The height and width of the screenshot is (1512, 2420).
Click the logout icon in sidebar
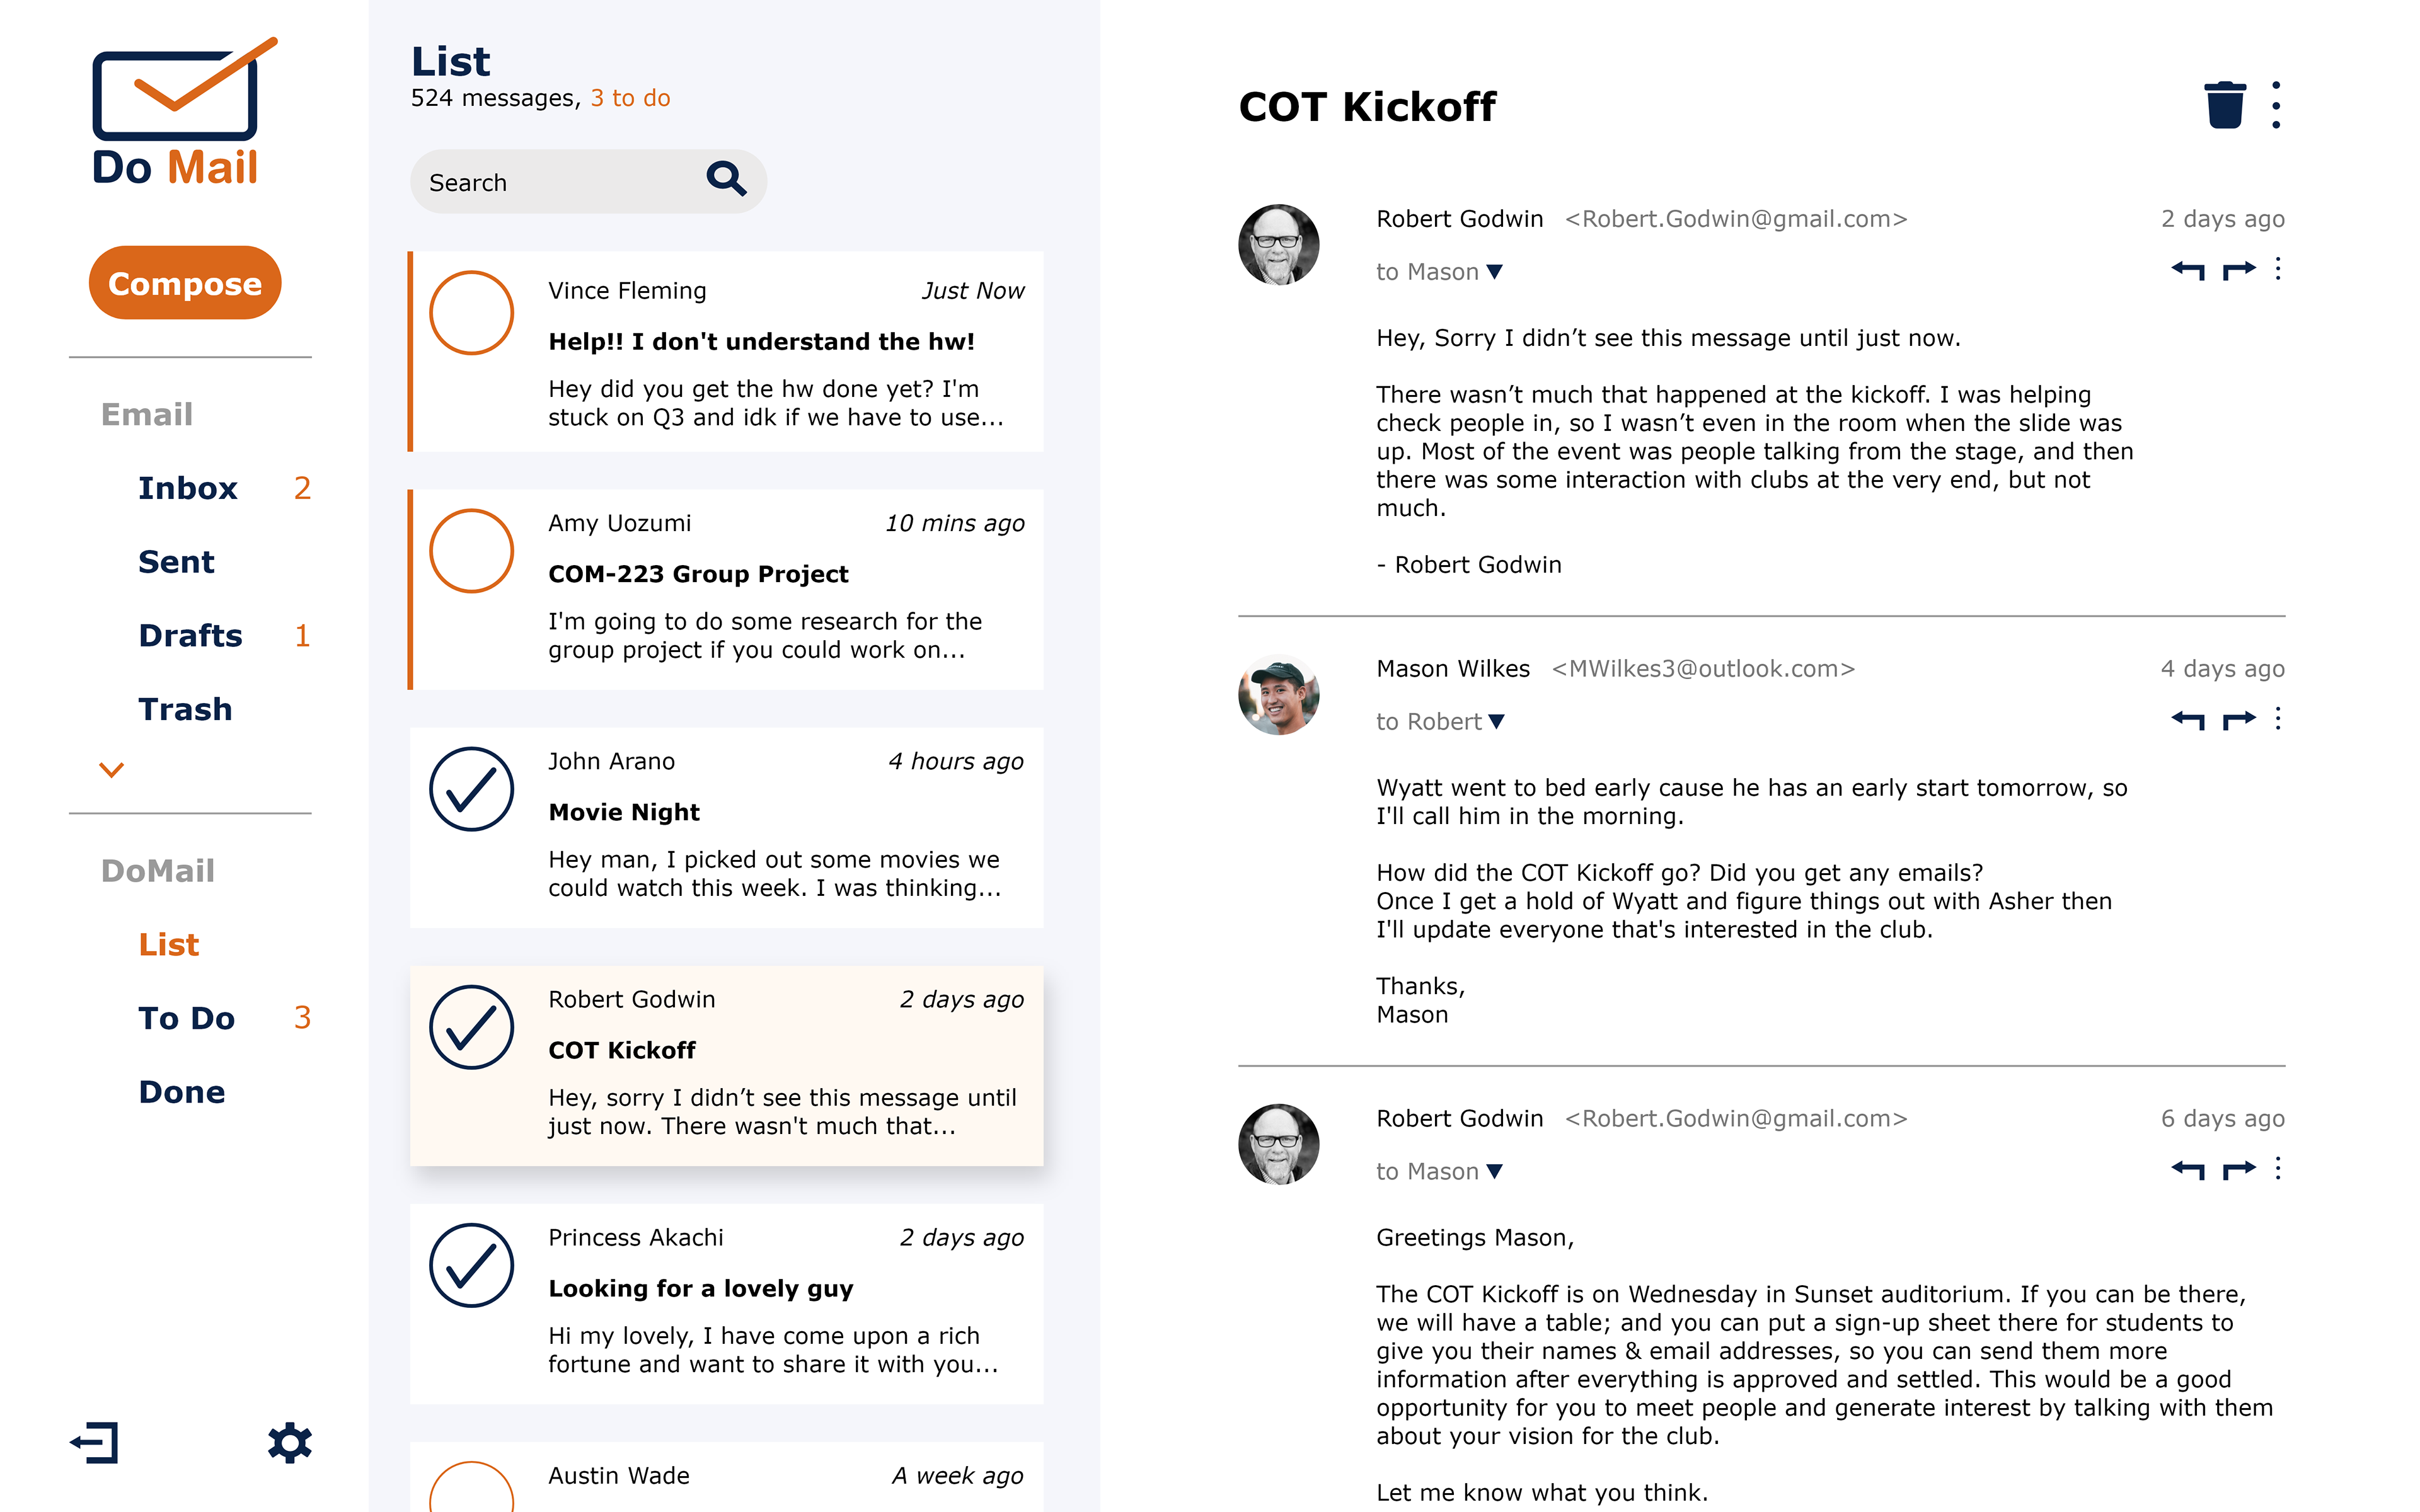pyautogui.click(x=95, y=1443)
